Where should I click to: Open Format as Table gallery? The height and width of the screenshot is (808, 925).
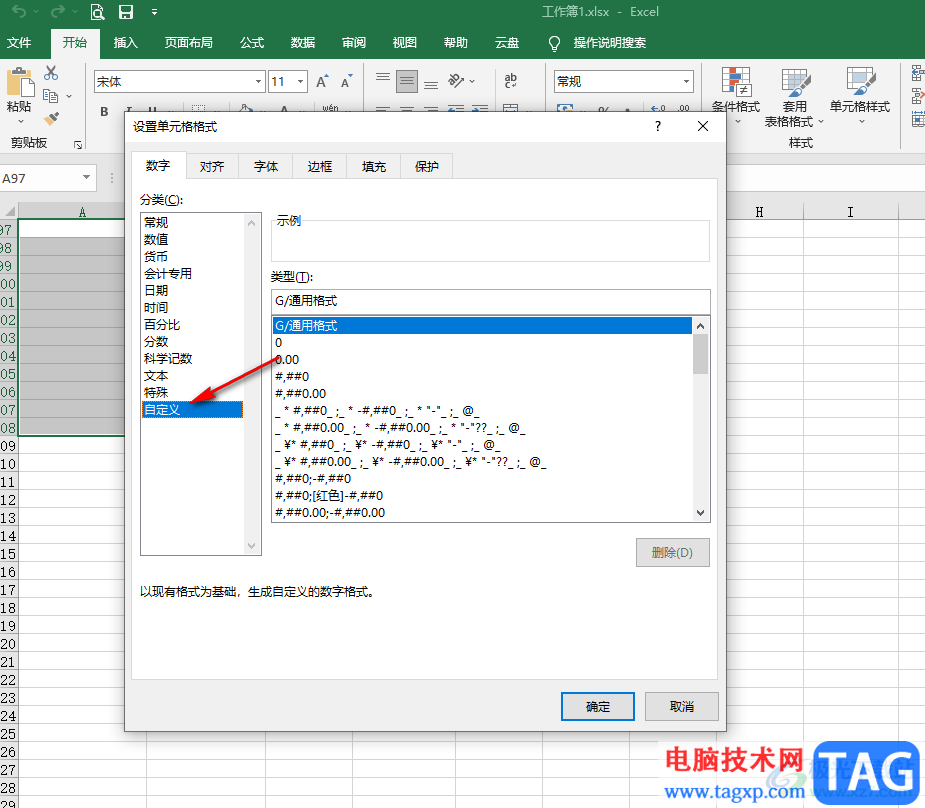coord(794,98)
